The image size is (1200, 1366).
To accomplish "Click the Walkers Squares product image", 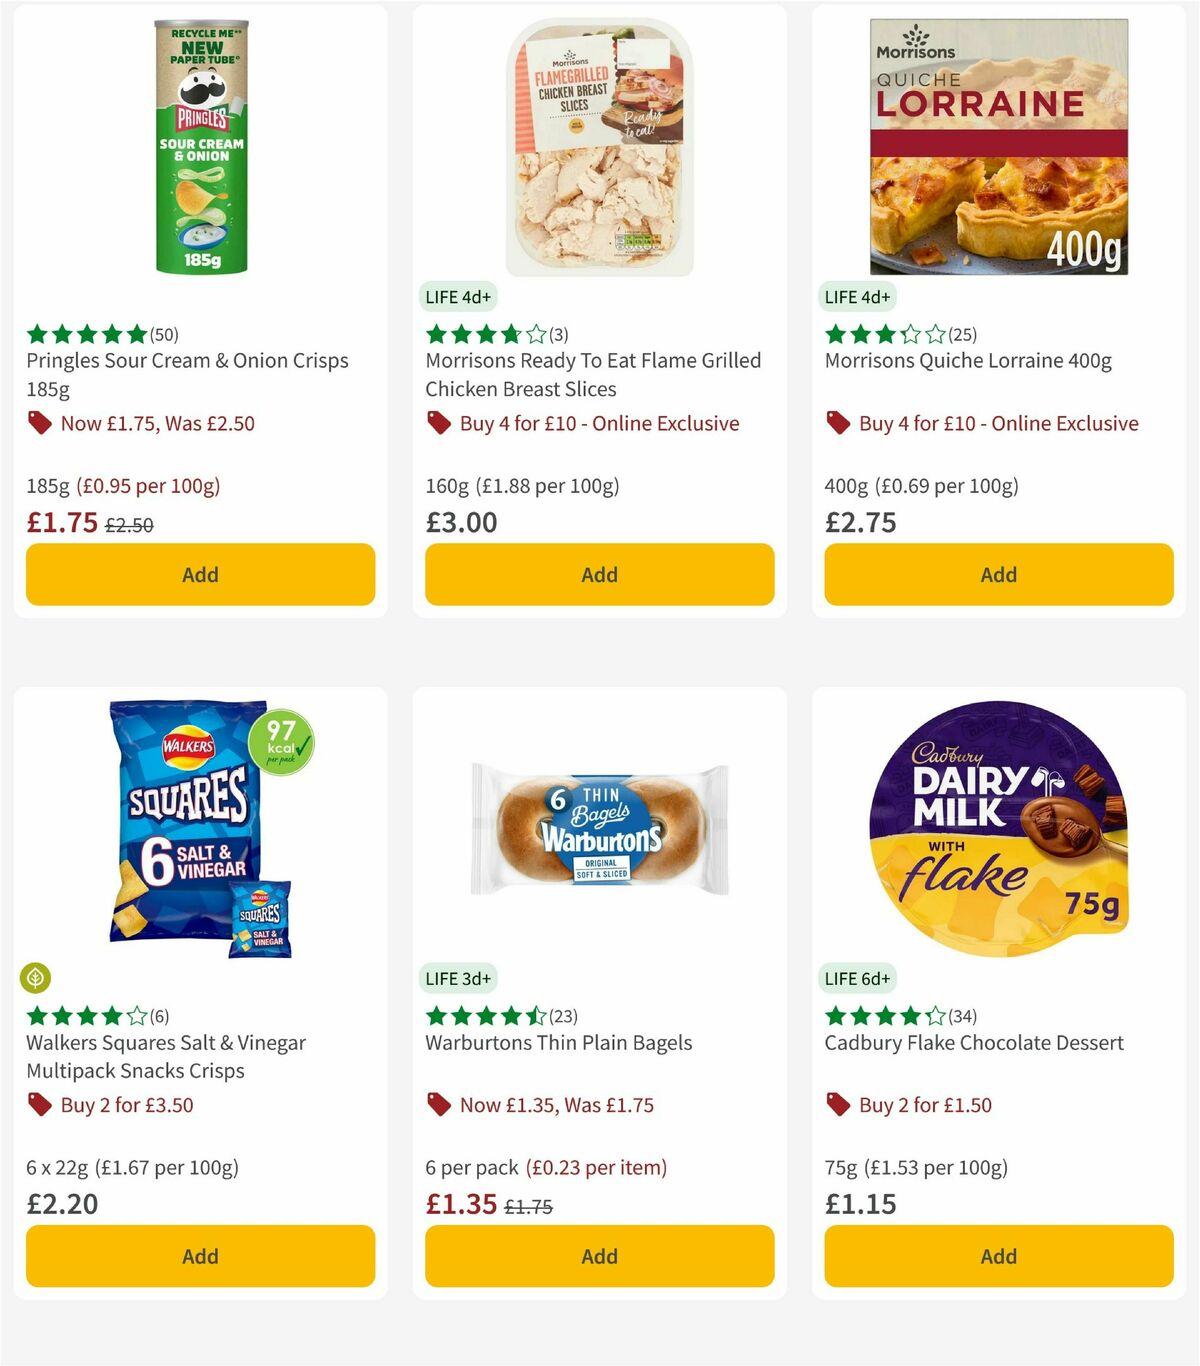I will click(x=200, y=830).
